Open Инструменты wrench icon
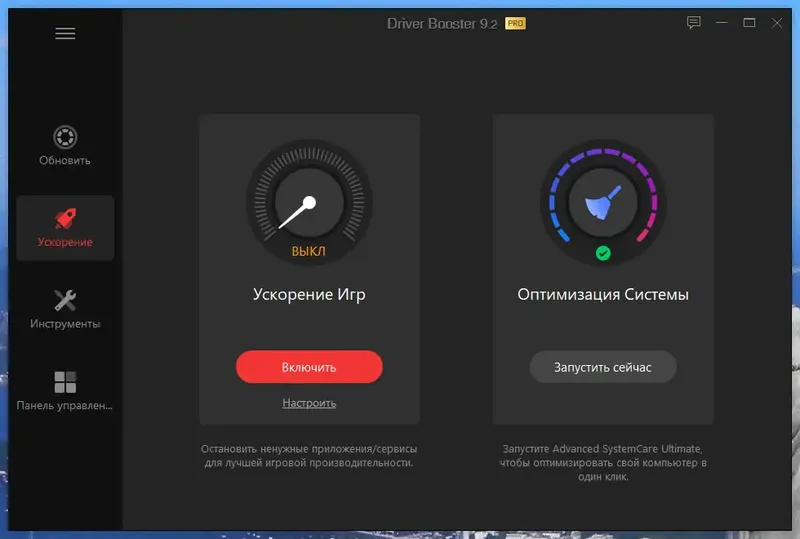Viewport: 800px width, 539px height. pos(65,300)
